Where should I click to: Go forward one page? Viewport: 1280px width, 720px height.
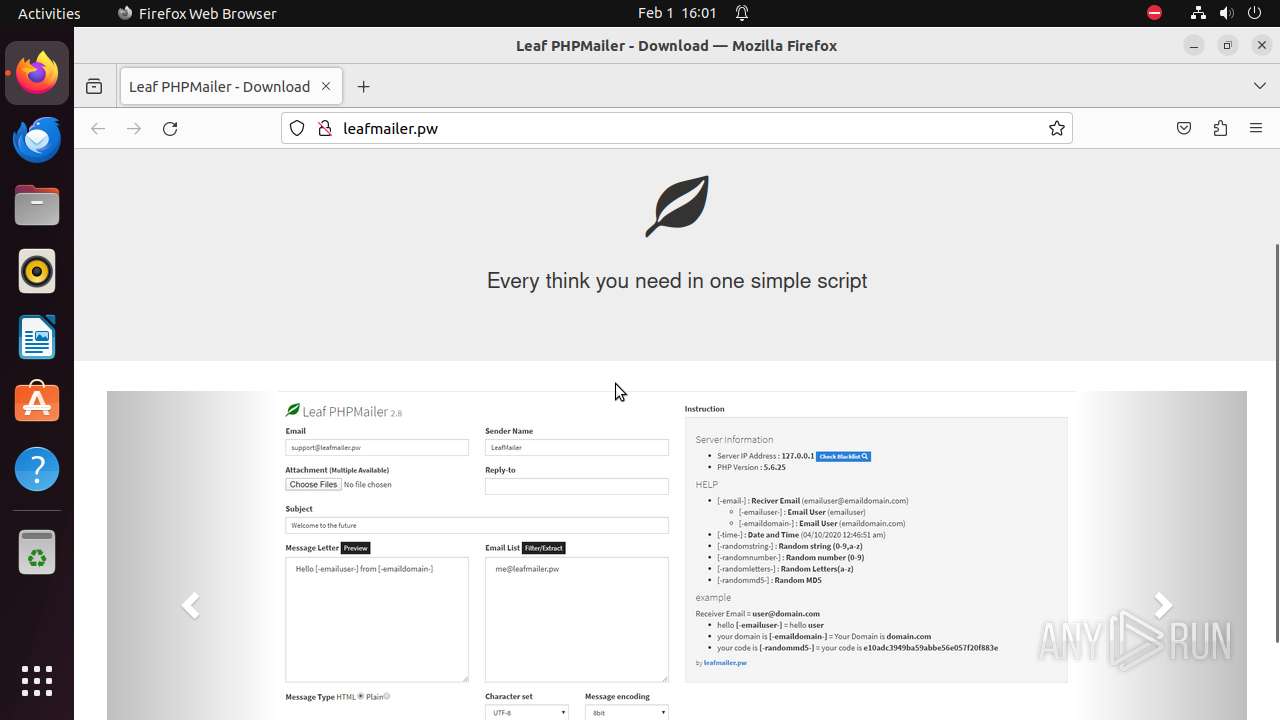(x=134, y=128)
